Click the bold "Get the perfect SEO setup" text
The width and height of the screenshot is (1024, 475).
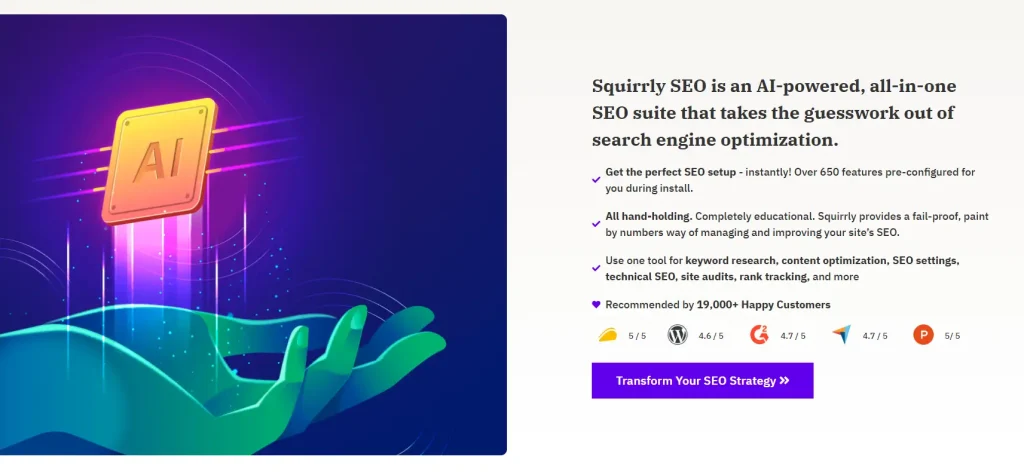672,172
